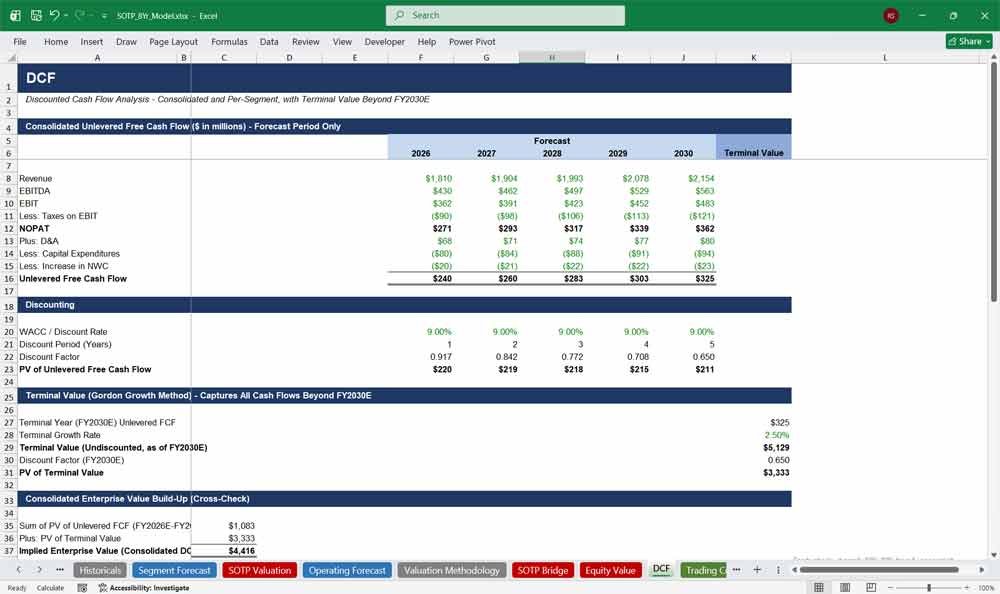Switch to the SOTP Bridge sheet
The width and height of the screenshot is (1000, 594).
543,570
